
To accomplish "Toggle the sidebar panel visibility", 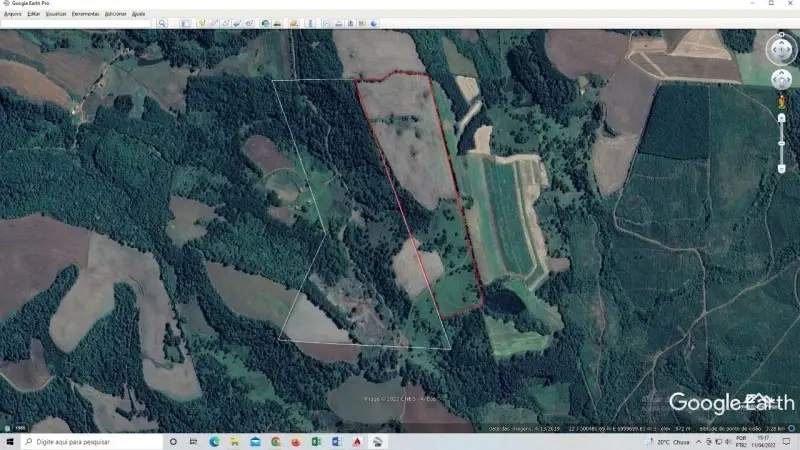I will click(186, 23).
